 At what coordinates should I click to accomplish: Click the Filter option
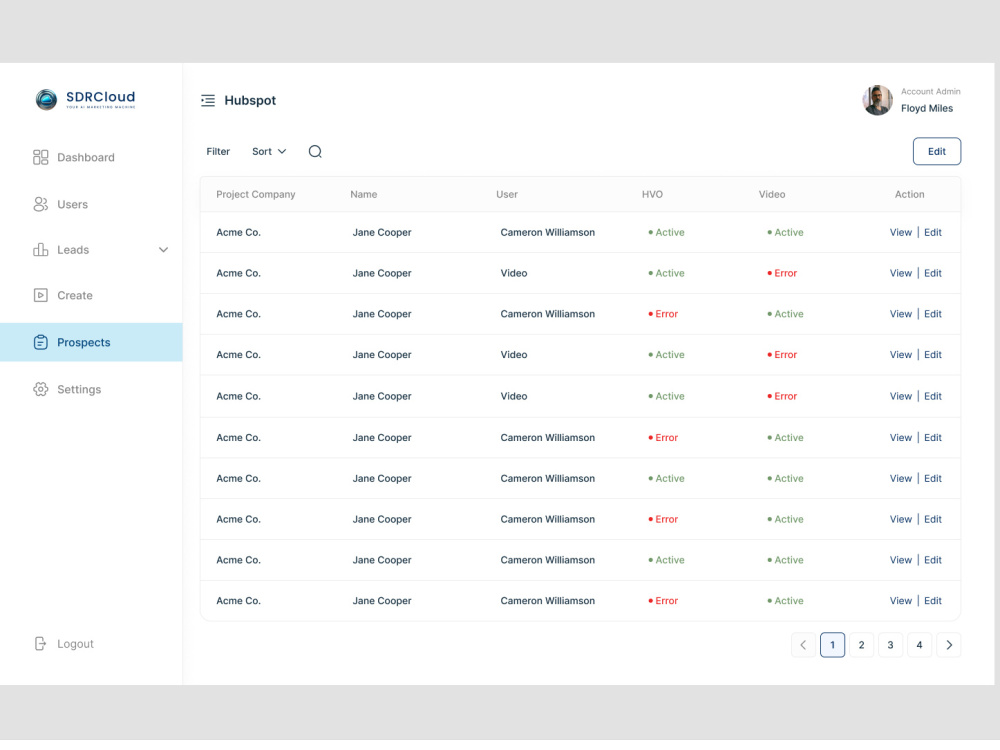coord(218,152)
